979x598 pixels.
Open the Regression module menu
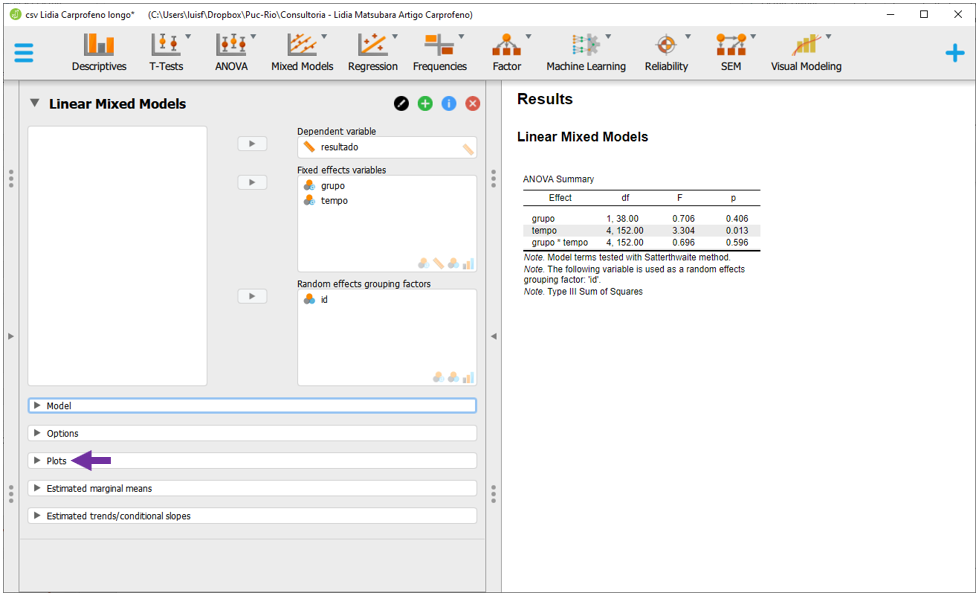coord(372,52)
